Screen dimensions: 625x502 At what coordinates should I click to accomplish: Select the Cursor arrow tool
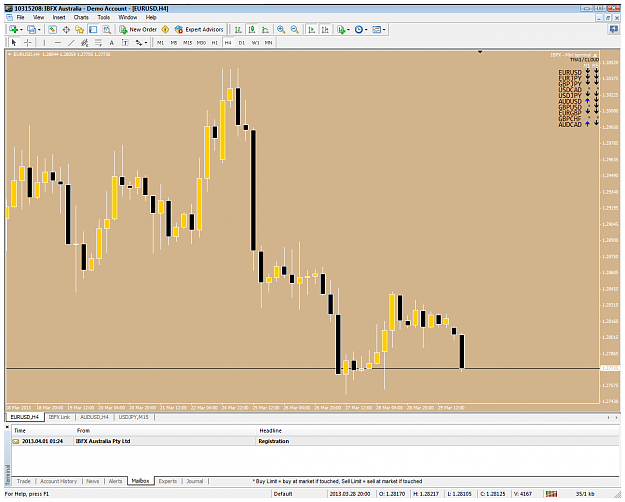[x=14, y=42]
